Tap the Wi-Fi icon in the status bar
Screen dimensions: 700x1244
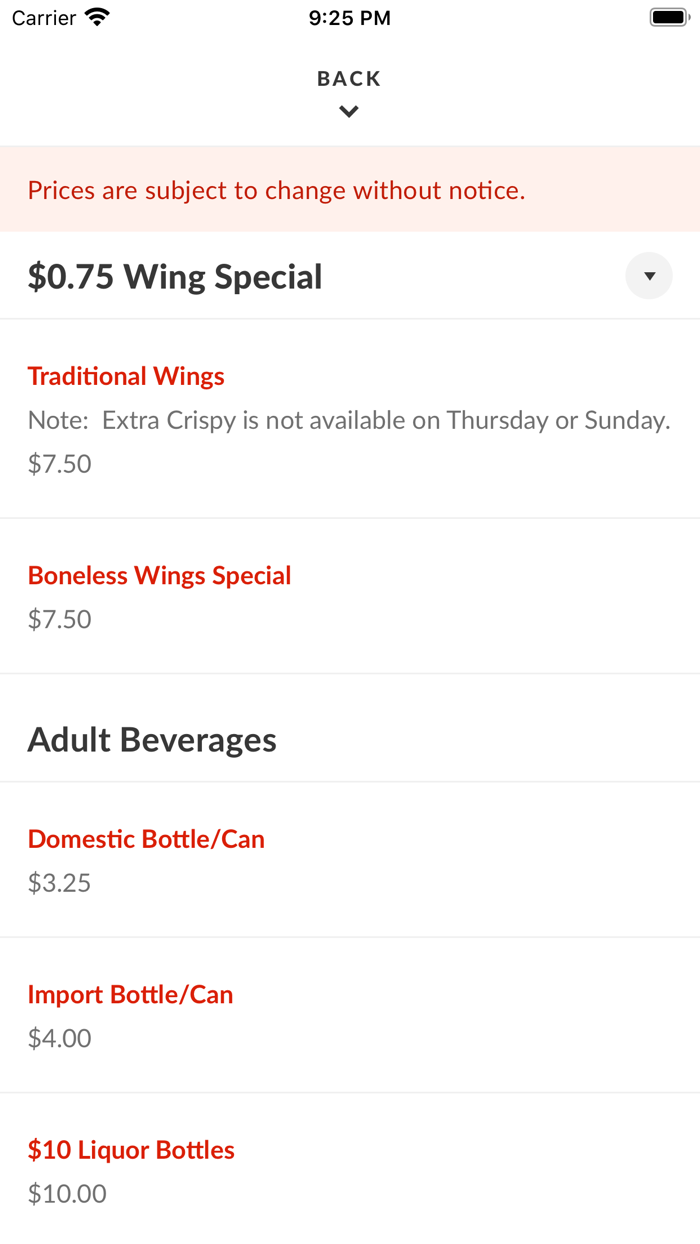[x=98, y=17]
